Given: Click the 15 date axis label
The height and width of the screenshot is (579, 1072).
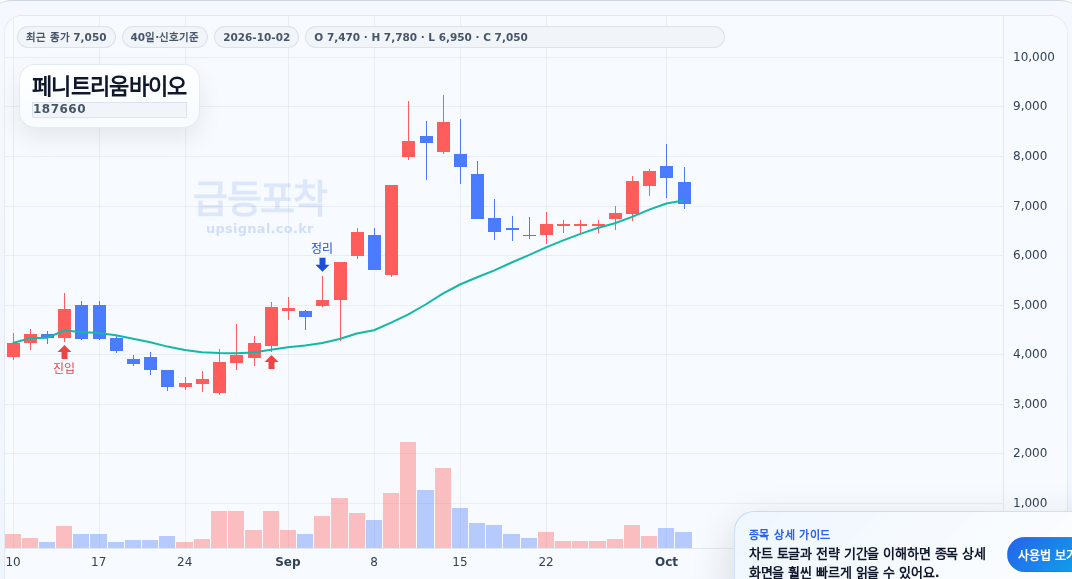Looking at the screenshot, I should click(459, 562).
